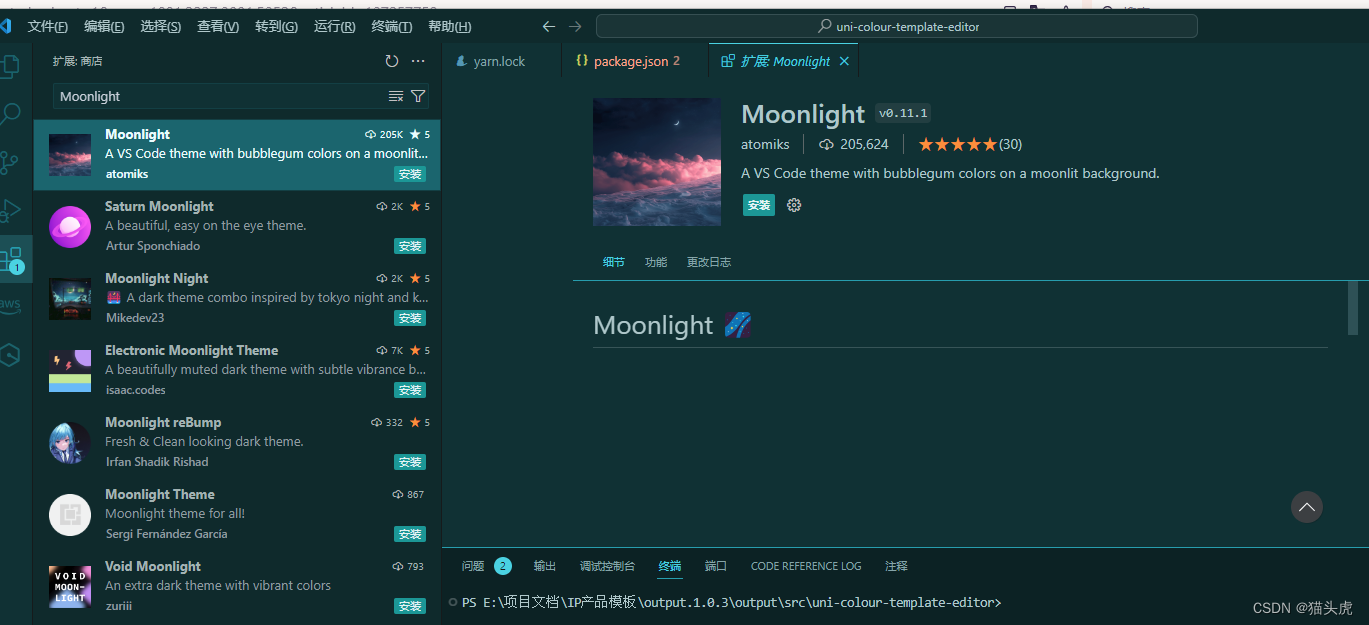
Task: Open the extensions filter funnel icon
Action: point(418,96)
